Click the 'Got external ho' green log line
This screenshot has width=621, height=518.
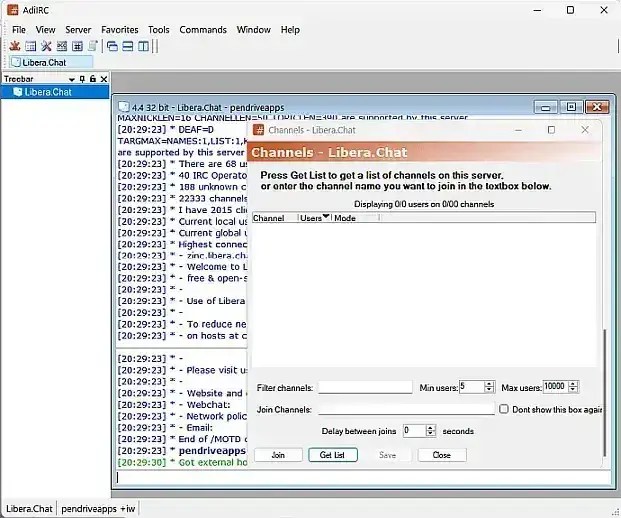point(182,462)
